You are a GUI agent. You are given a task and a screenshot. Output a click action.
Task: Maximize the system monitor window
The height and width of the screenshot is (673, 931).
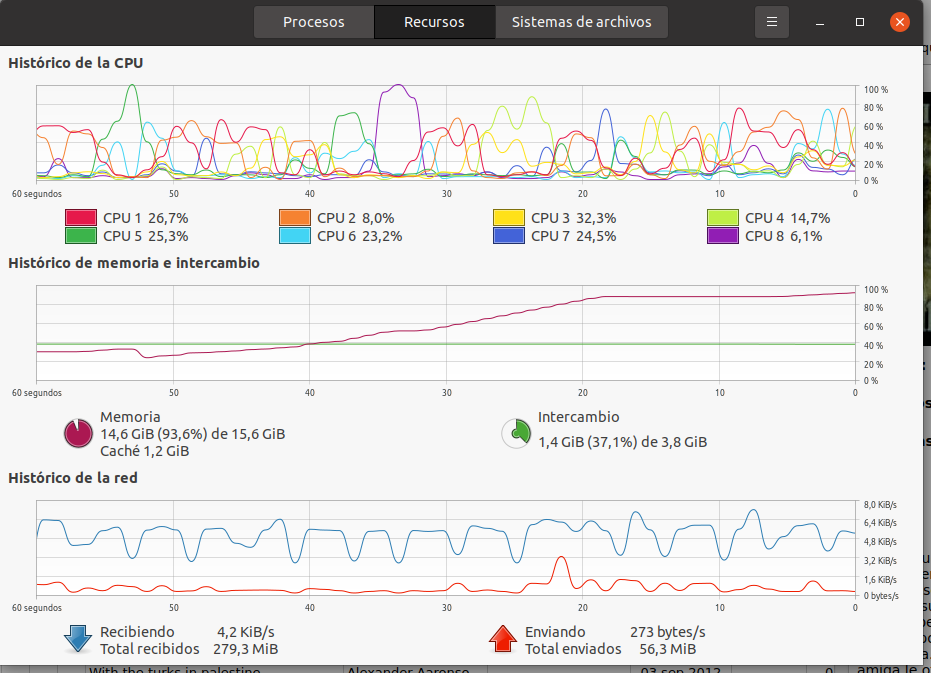click(x=859, y=22)
